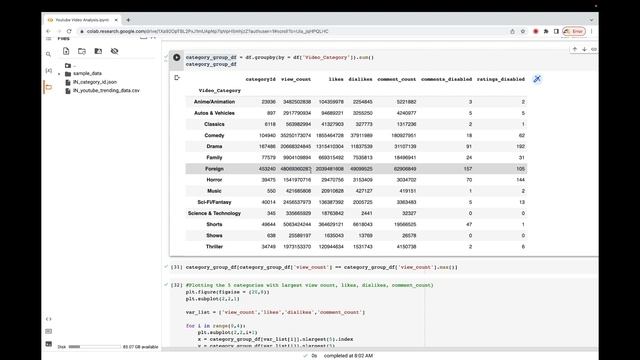Refresh the file browser listing

(82, 51)
